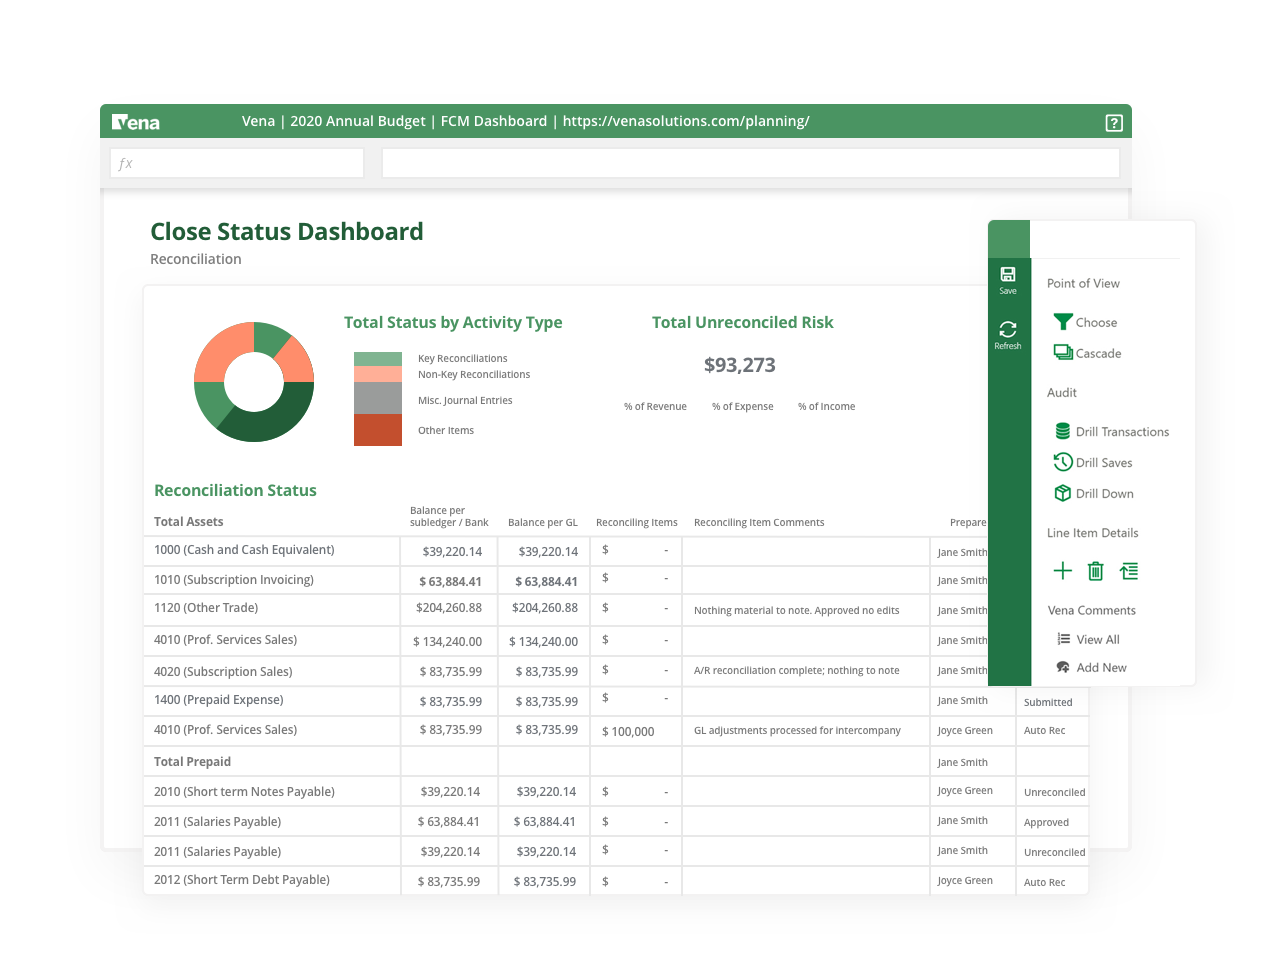Delete a line item using trash icon
This screenshot has height=980, width=1264.
point(1095,571)
